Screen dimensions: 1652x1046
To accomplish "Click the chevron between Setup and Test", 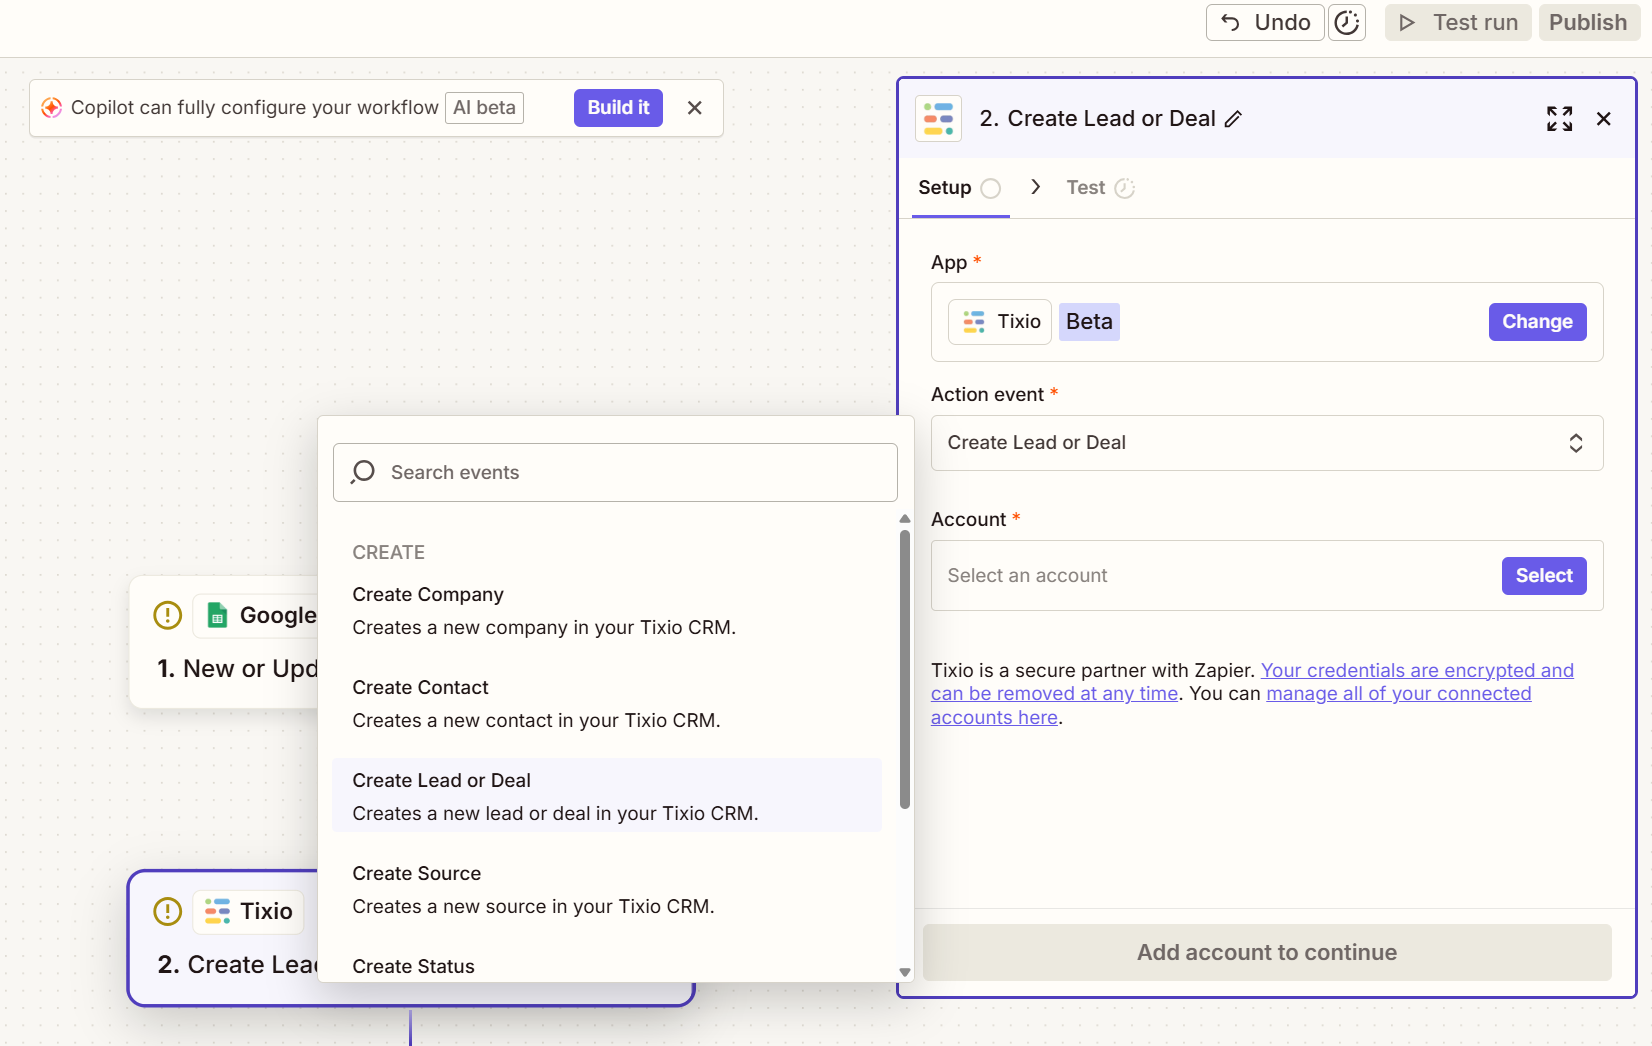I will click(x=1036, y=187).
